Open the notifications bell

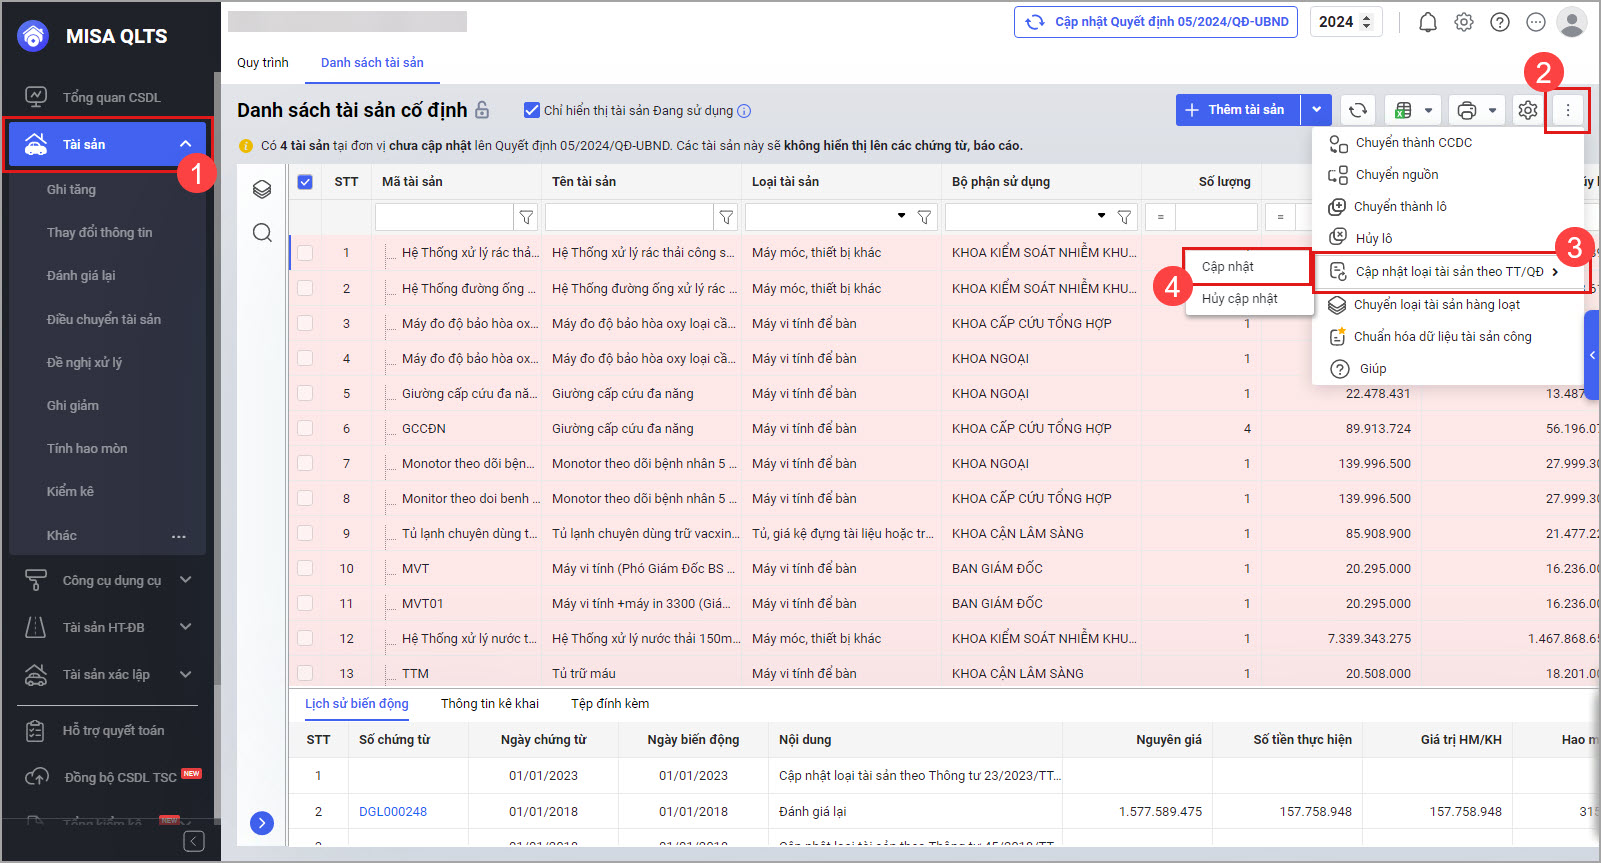point(1428,22)
